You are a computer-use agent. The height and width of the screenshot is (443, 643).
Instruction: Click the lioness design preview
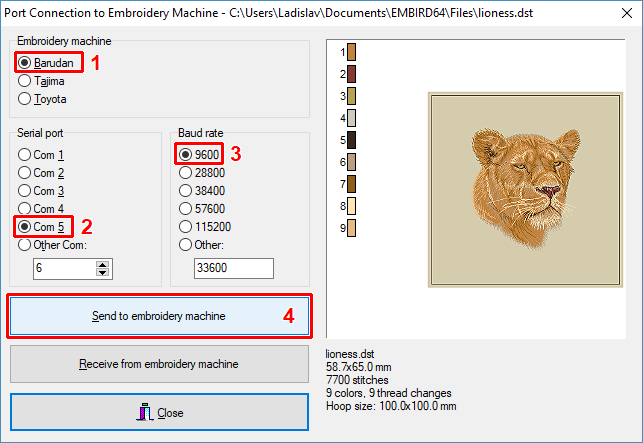[x=525, y=190]
